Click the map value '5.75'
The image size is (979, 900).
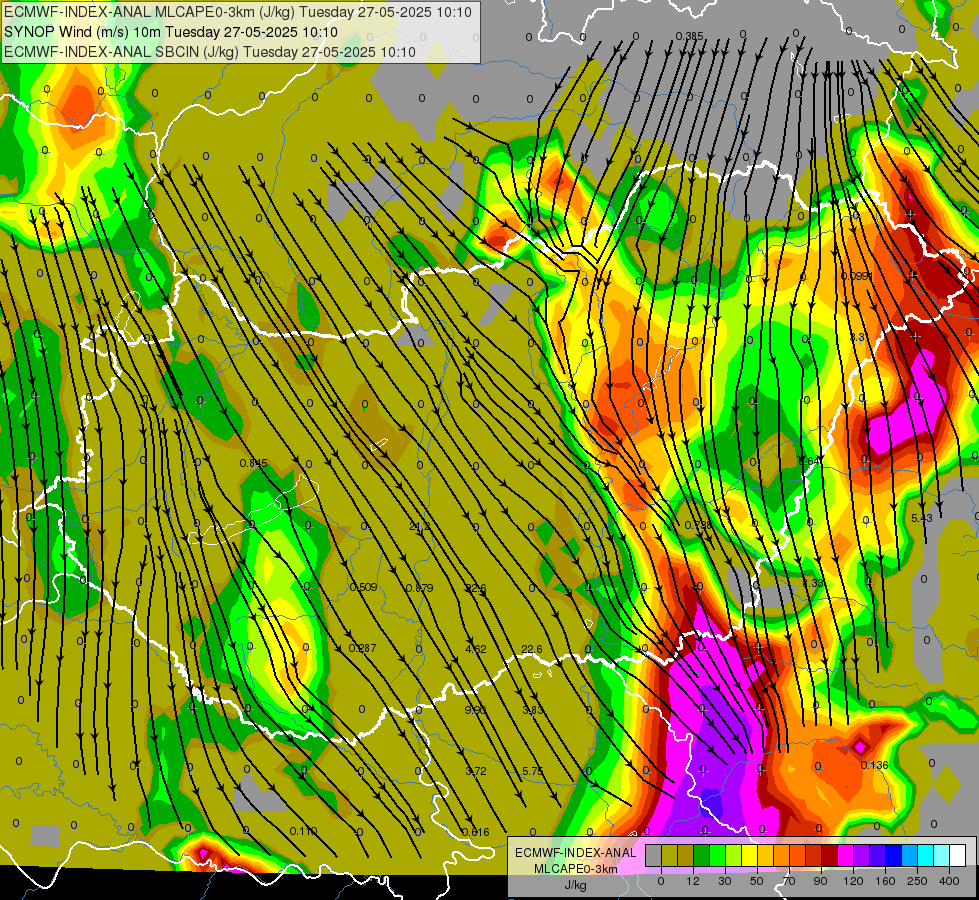pyautogui.click(x=533, y=771)
